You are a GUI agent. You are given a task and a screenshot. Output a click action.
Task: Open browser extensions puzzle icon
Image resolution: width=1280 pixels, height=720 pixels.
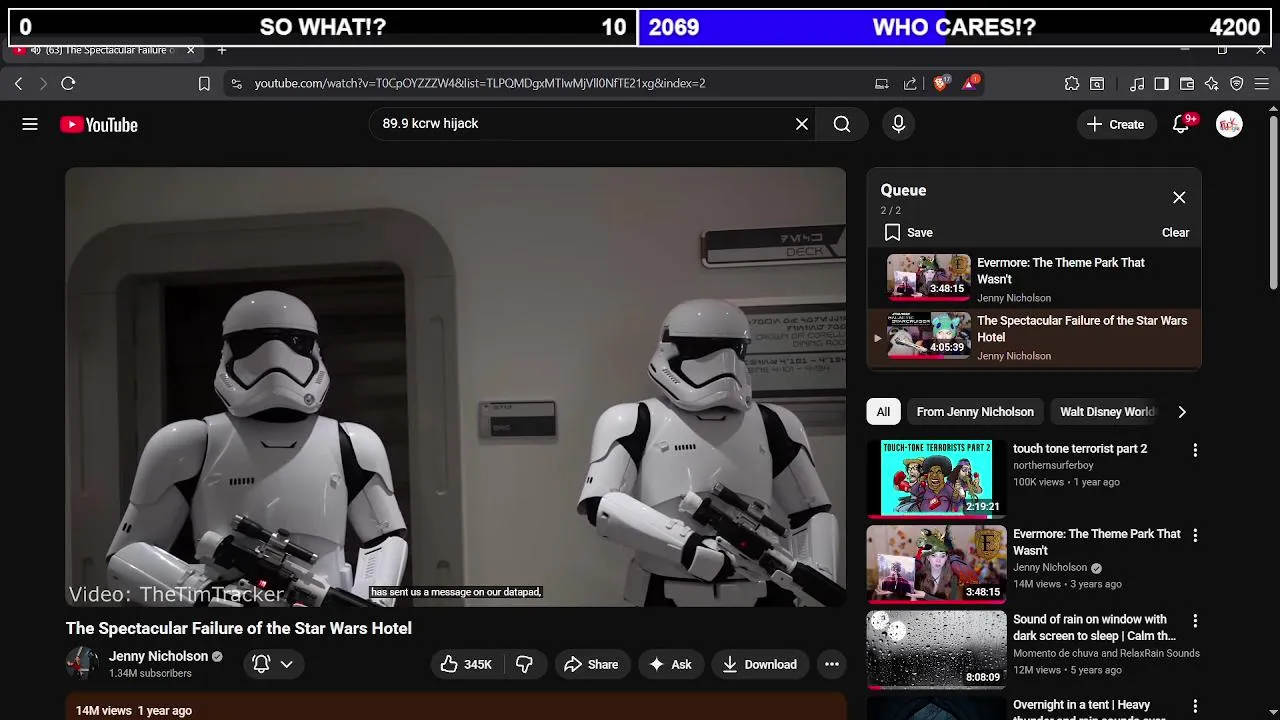[1072, 84]
